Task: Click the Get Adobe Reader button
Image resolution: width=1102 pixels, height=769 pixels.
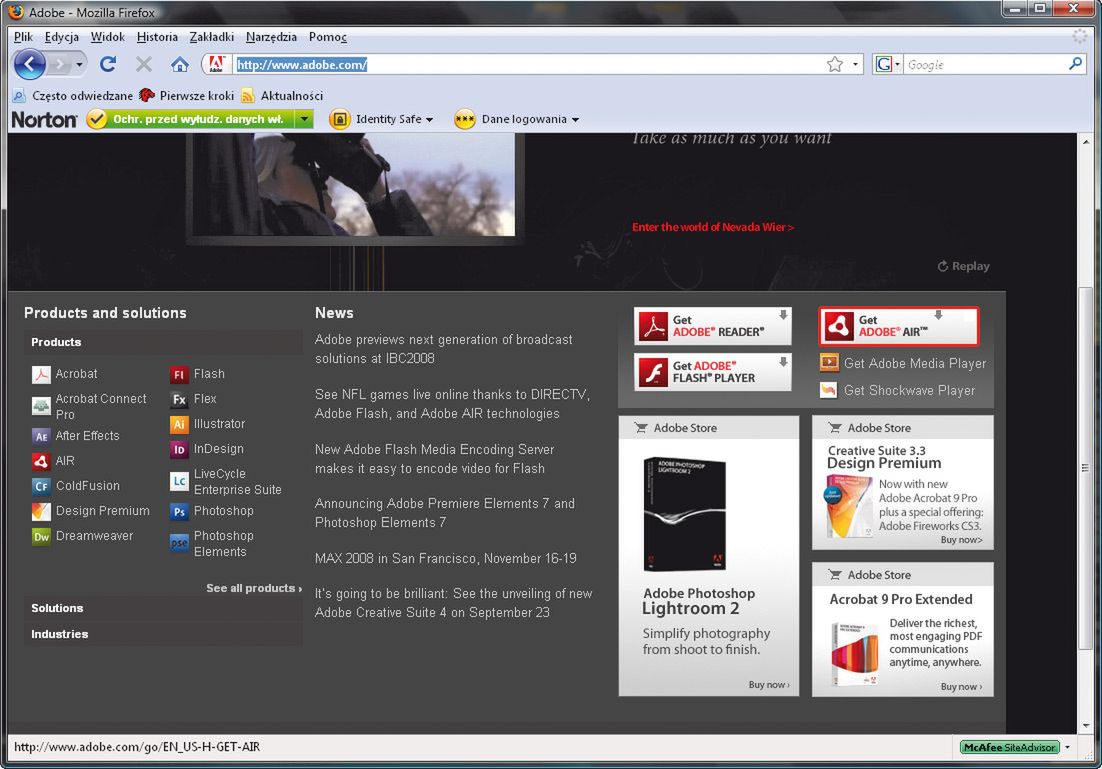Action: pos(713,326)
